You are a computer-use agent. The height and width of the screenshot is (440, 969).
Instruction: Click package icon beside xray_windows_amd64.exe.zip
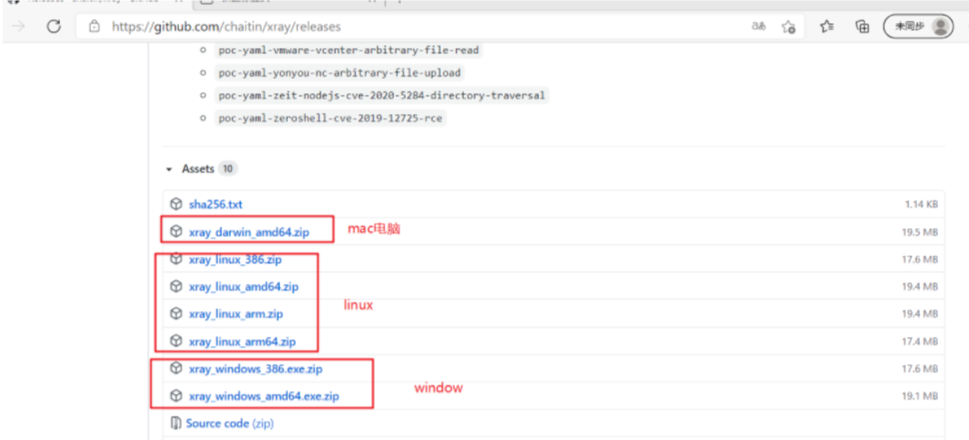tap(176, 396)
